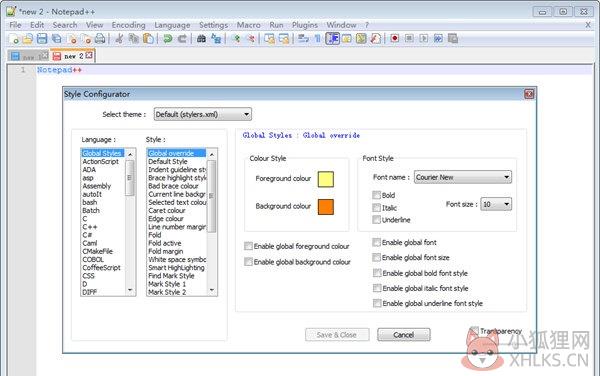The height and width of the screenshot is (376, 600).
Task: Save the current file via toolbar
Action: coord(42,39)
